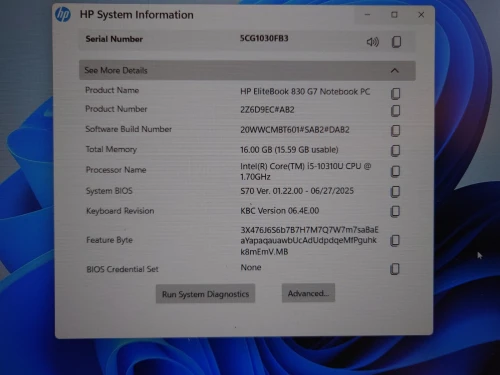
Task: Copy the Serial Number value
Action: point(396,42)
